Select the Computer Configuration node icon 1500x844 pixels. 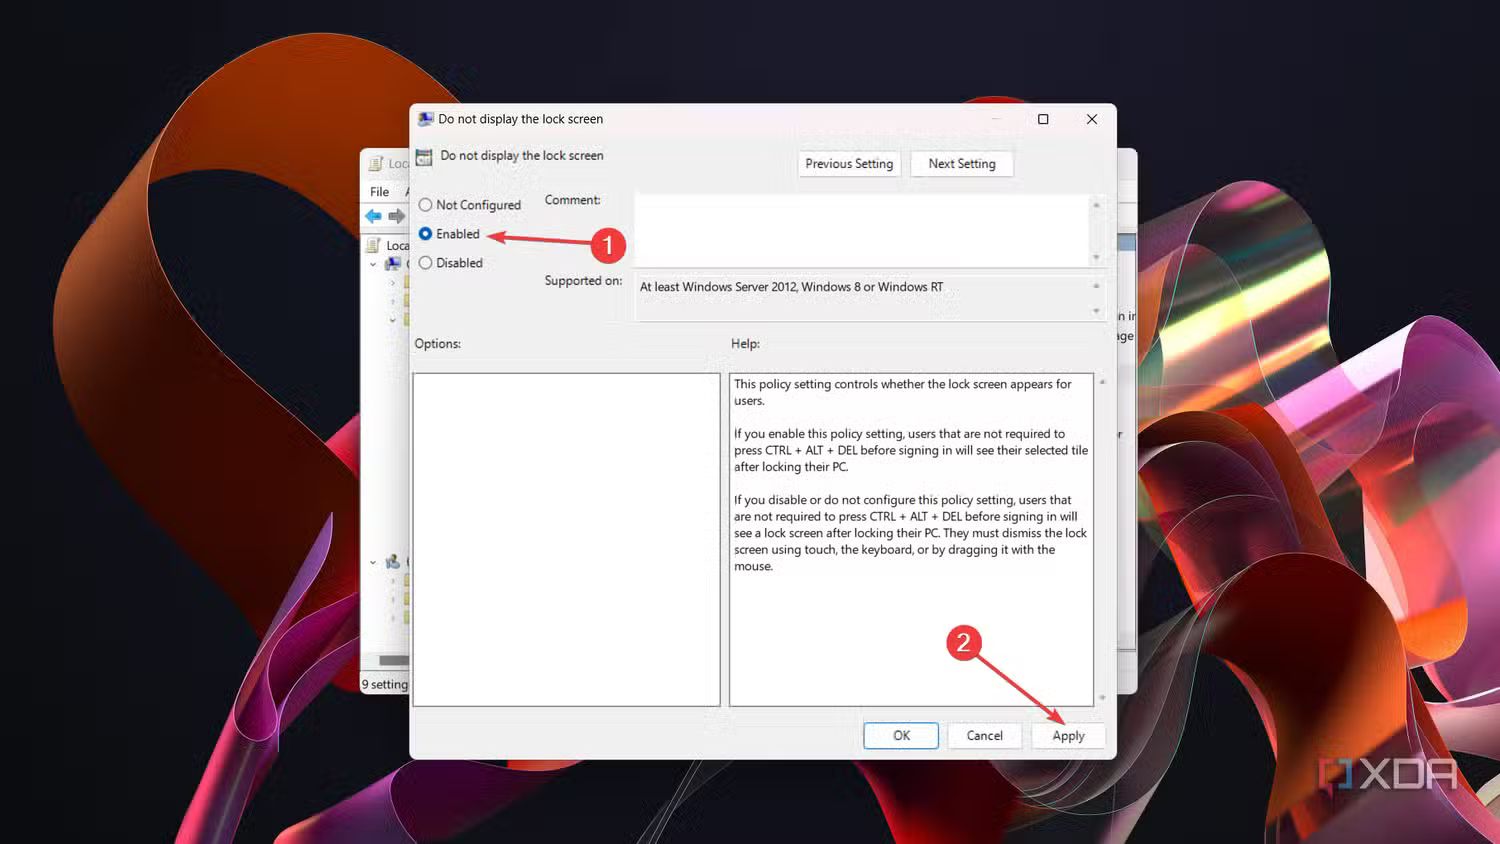(394, 262)
